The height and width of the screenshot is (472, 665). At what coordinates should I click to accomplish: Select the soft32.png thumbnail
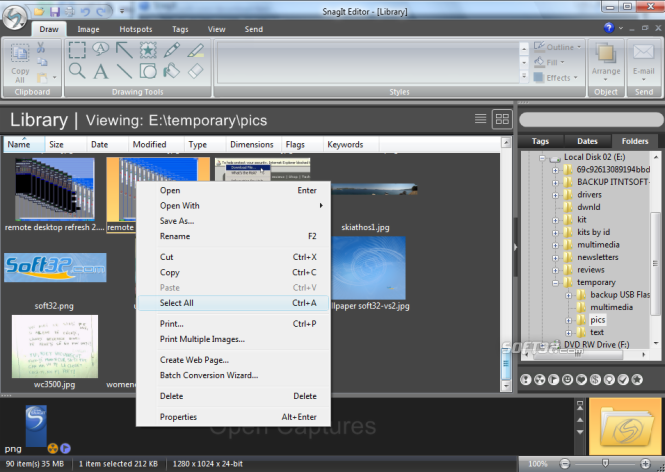click(x=55, y=268)
